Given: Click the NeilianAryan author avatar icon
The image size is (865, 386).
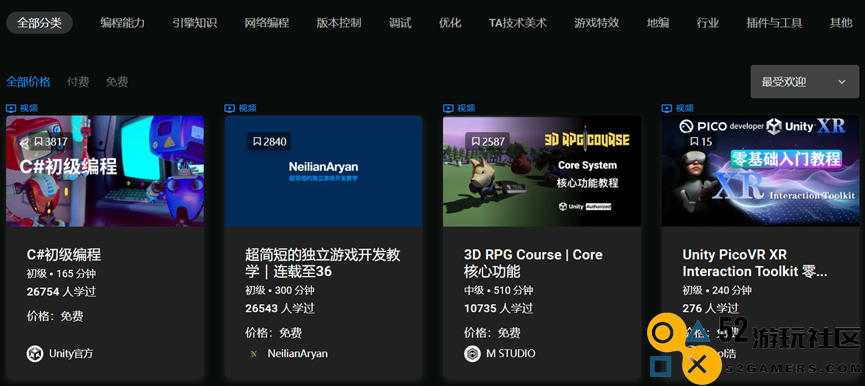Looking at the screenshot, I should [x=253, y=354].
